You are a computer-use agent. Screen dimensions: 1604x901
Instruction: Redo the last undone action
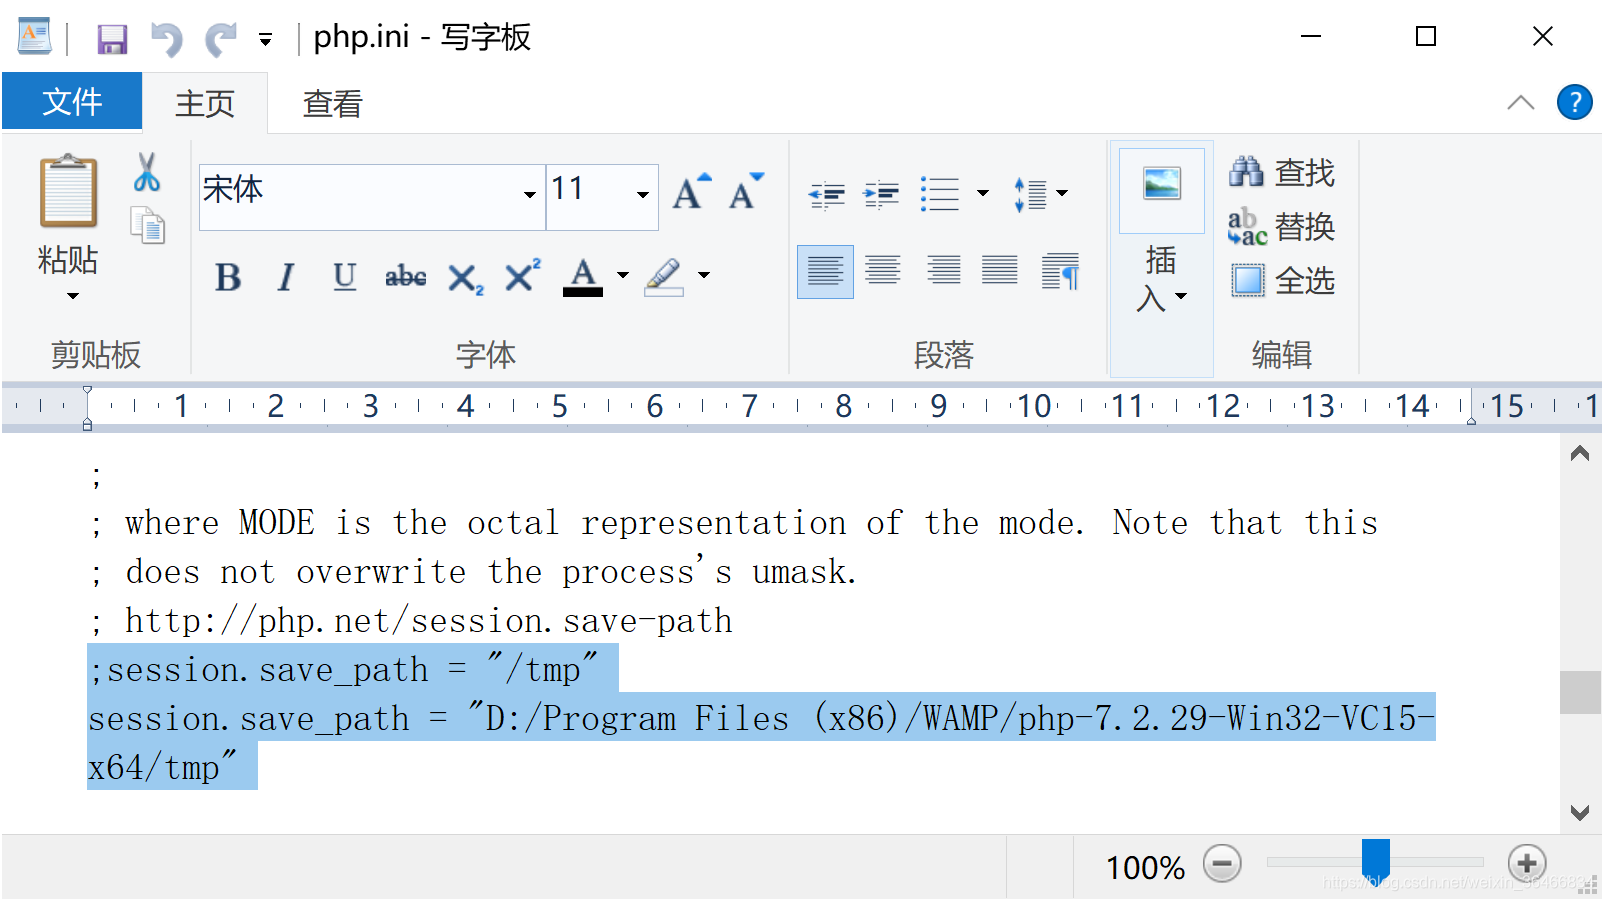(220, 39)
